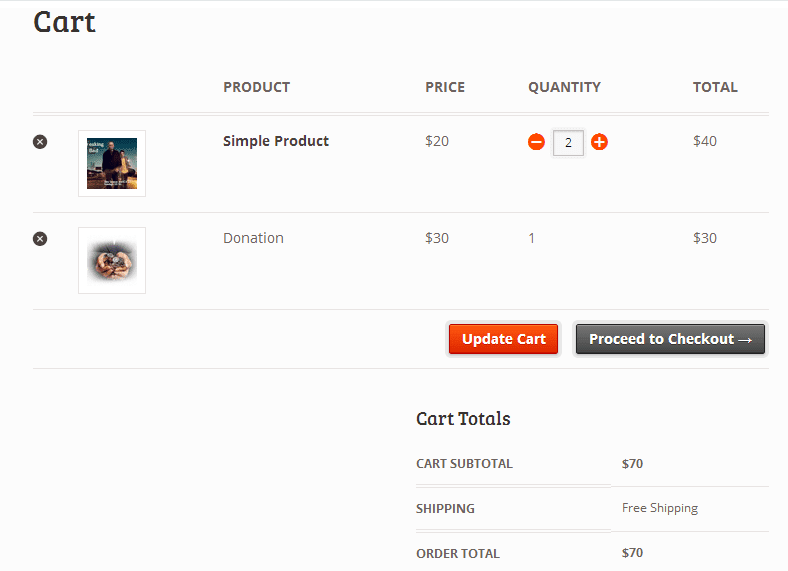
Task: Remove Simple Product from the cart
Action: 40,142
